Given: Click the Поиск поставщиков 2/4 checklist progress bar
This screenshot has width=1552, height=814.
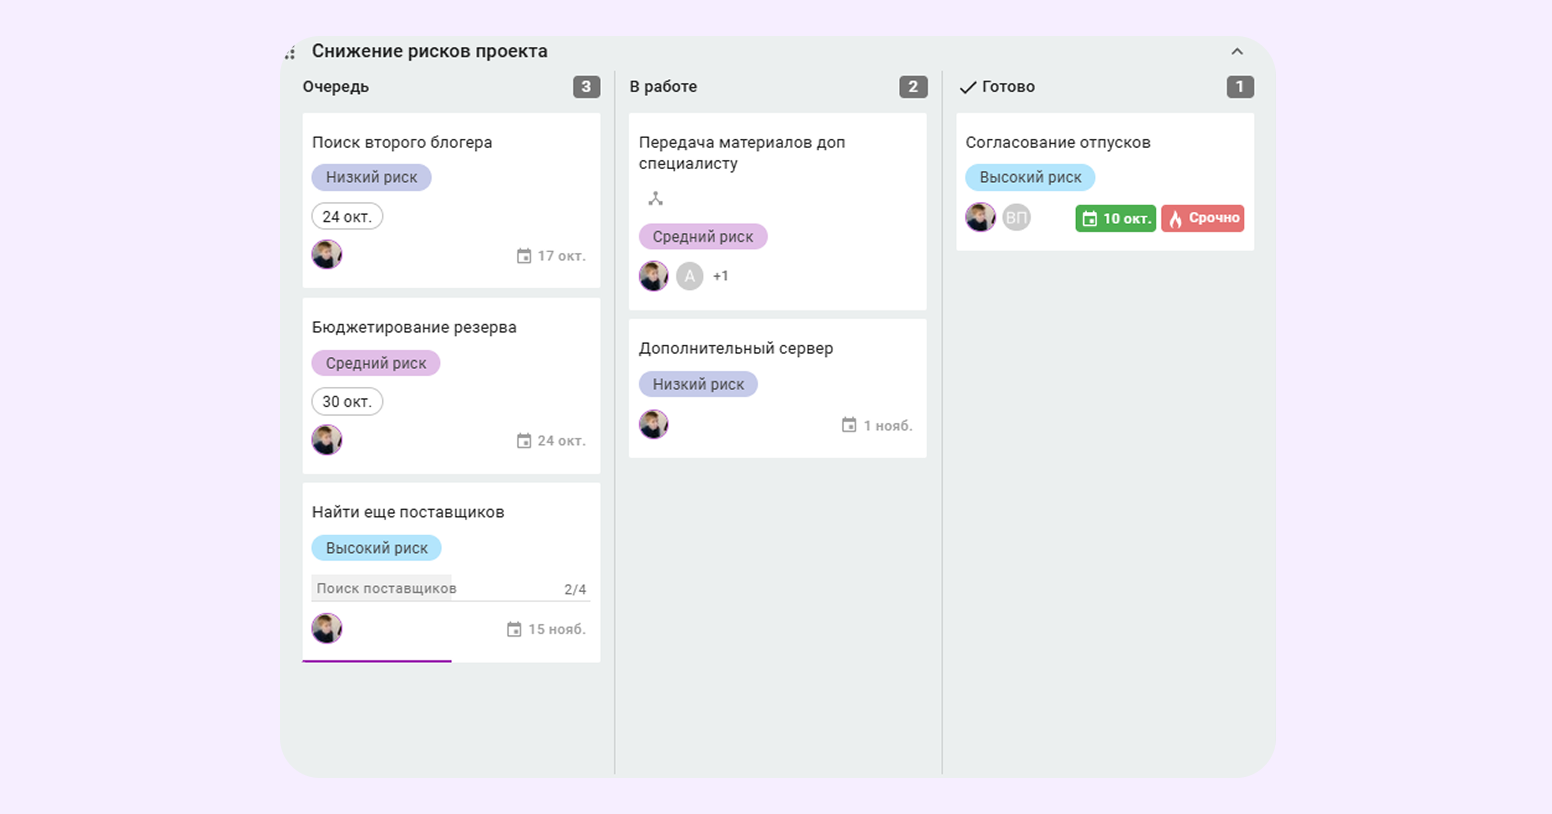Looking at the screenshot, I should tap(450, 588).
